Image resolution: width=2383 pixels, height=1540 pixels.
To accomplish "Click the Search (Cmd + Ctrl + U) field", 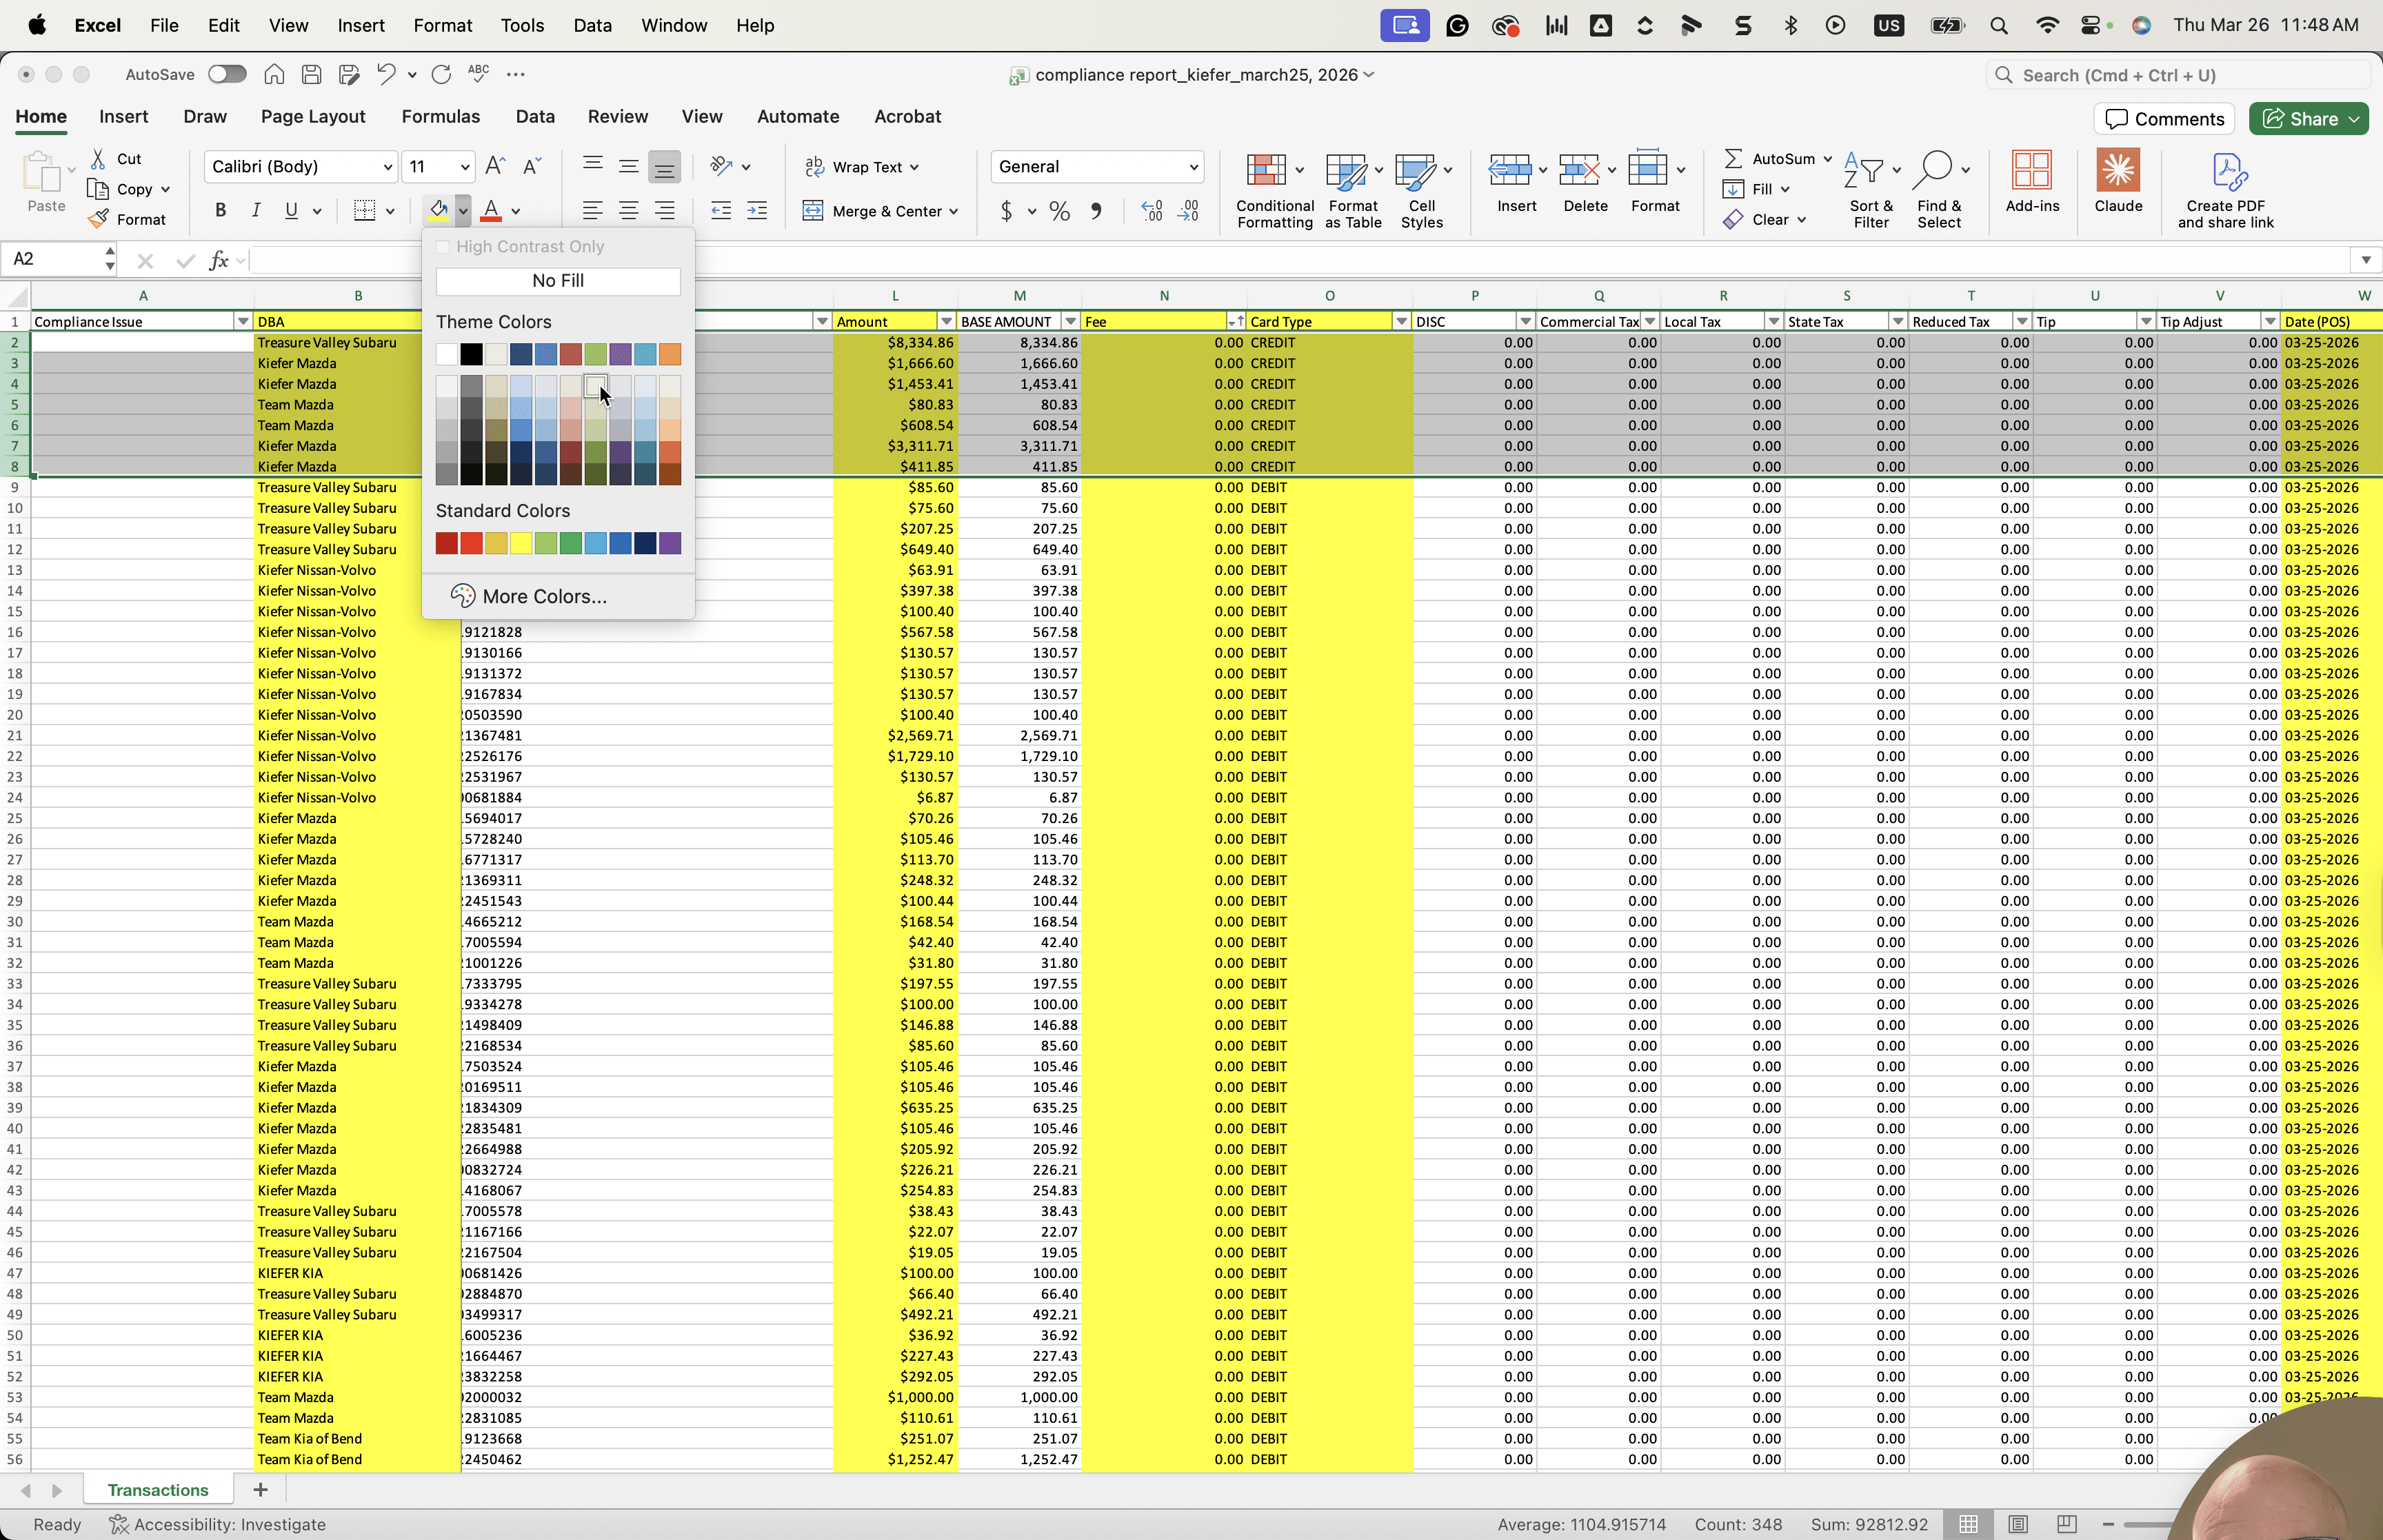I will point(2178,75).
